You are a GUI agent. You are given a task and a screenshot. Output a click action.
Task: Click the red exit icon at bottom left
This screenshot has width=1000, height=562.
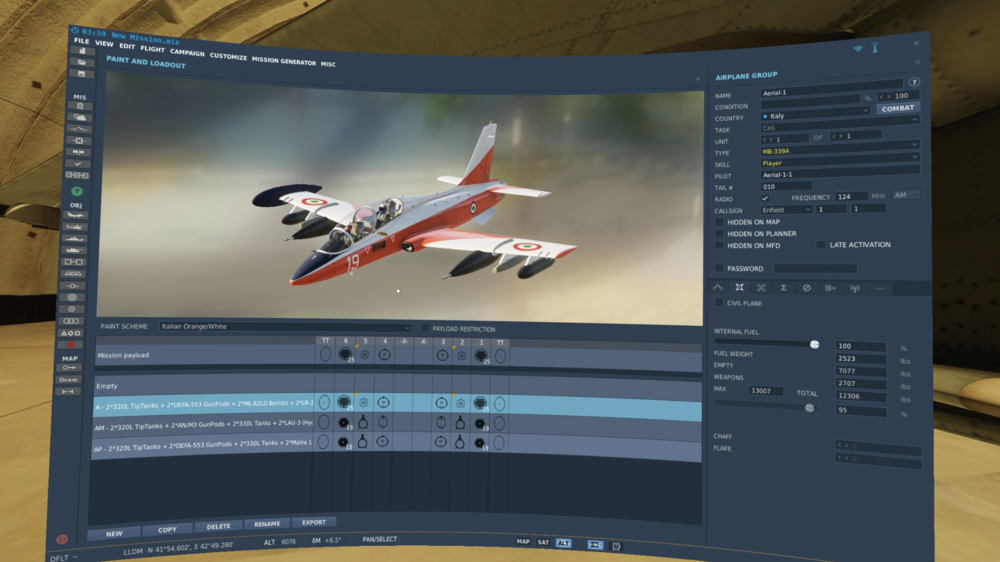[x=62, y=540]
